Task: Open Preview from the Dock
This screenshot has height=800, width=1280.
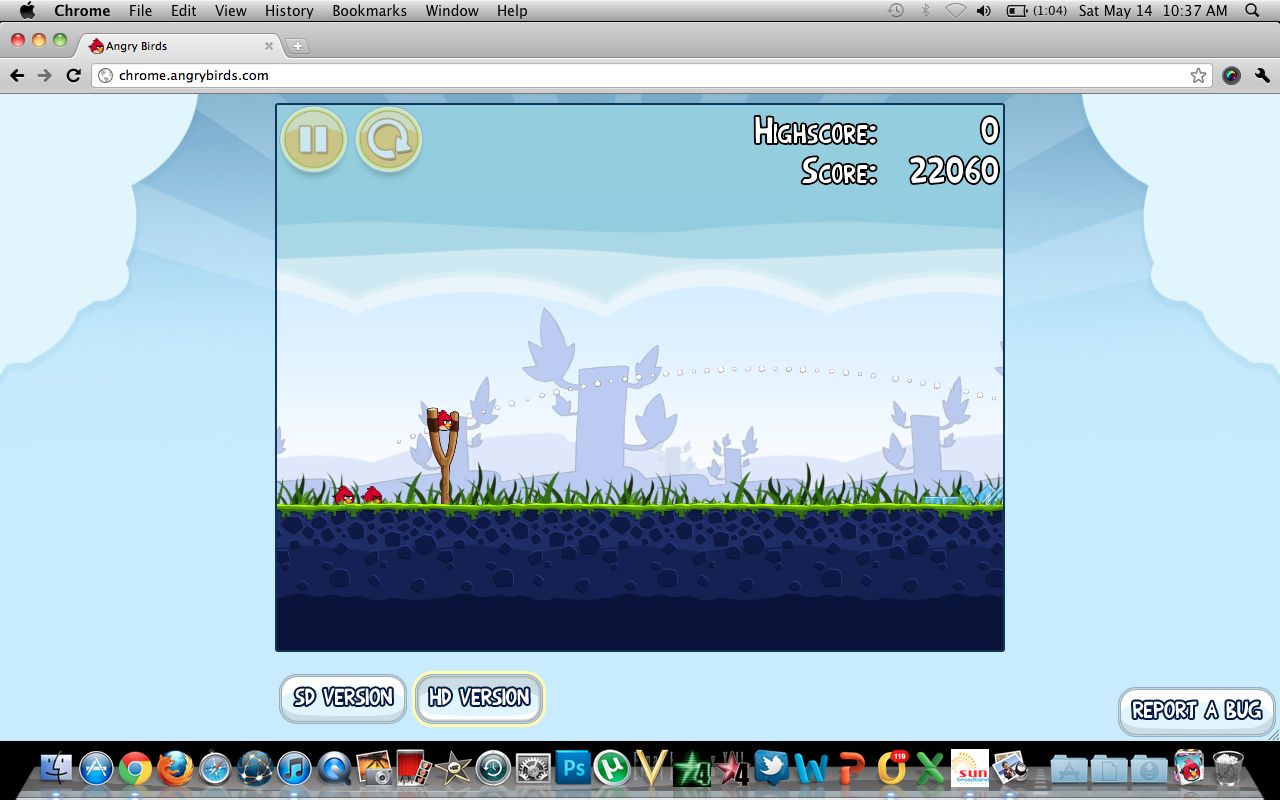Action: pyautogui.click(x=1010, y=768)
